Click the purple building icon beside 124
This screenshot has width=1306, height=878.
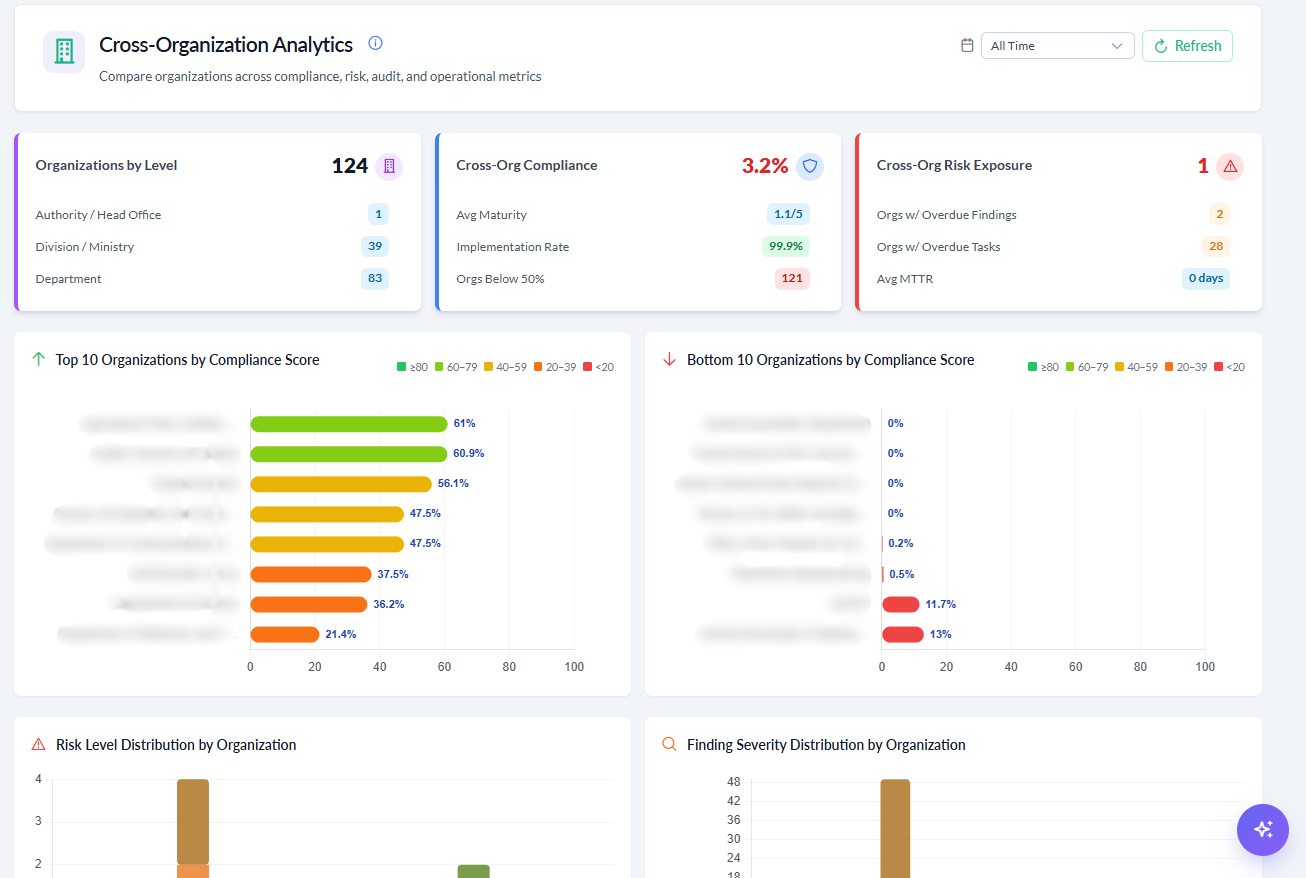tap(389, 166)
